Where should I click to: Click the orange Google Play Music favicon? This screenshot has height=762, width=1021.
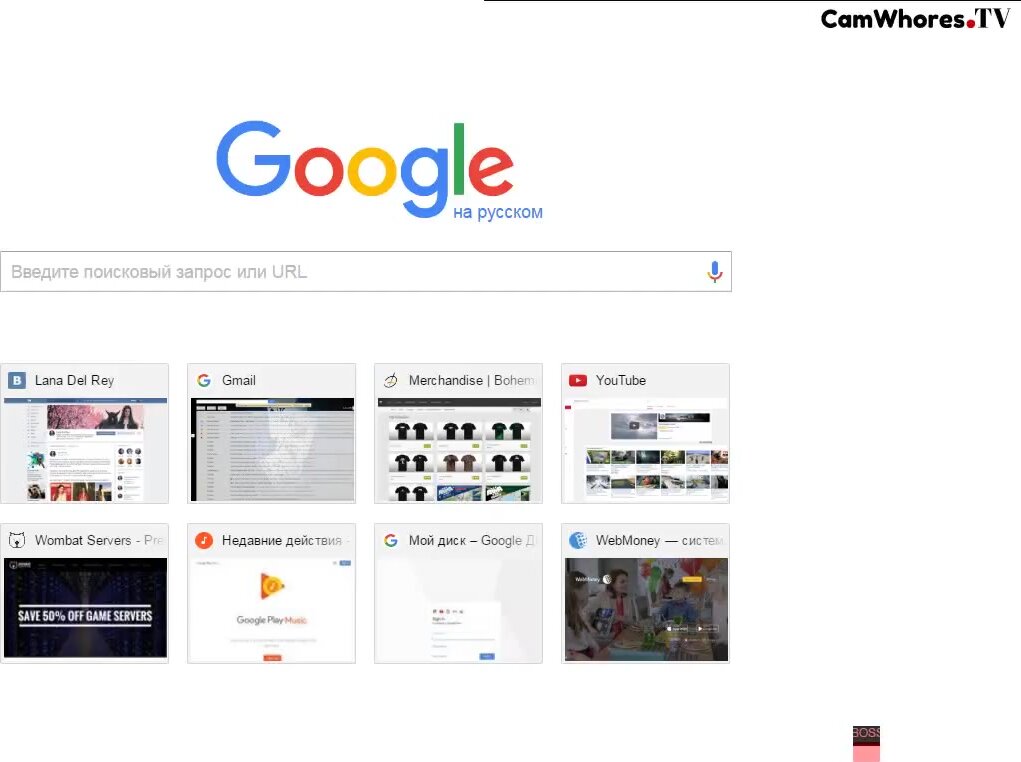[204, 540]
